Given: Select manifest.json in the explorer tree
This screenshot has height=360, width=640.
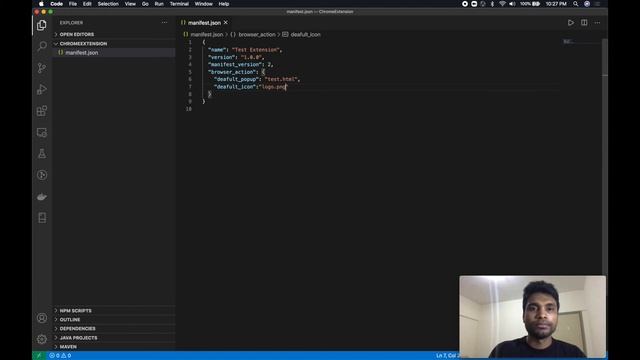Looking at the screenshot, I should coord(82,53).
